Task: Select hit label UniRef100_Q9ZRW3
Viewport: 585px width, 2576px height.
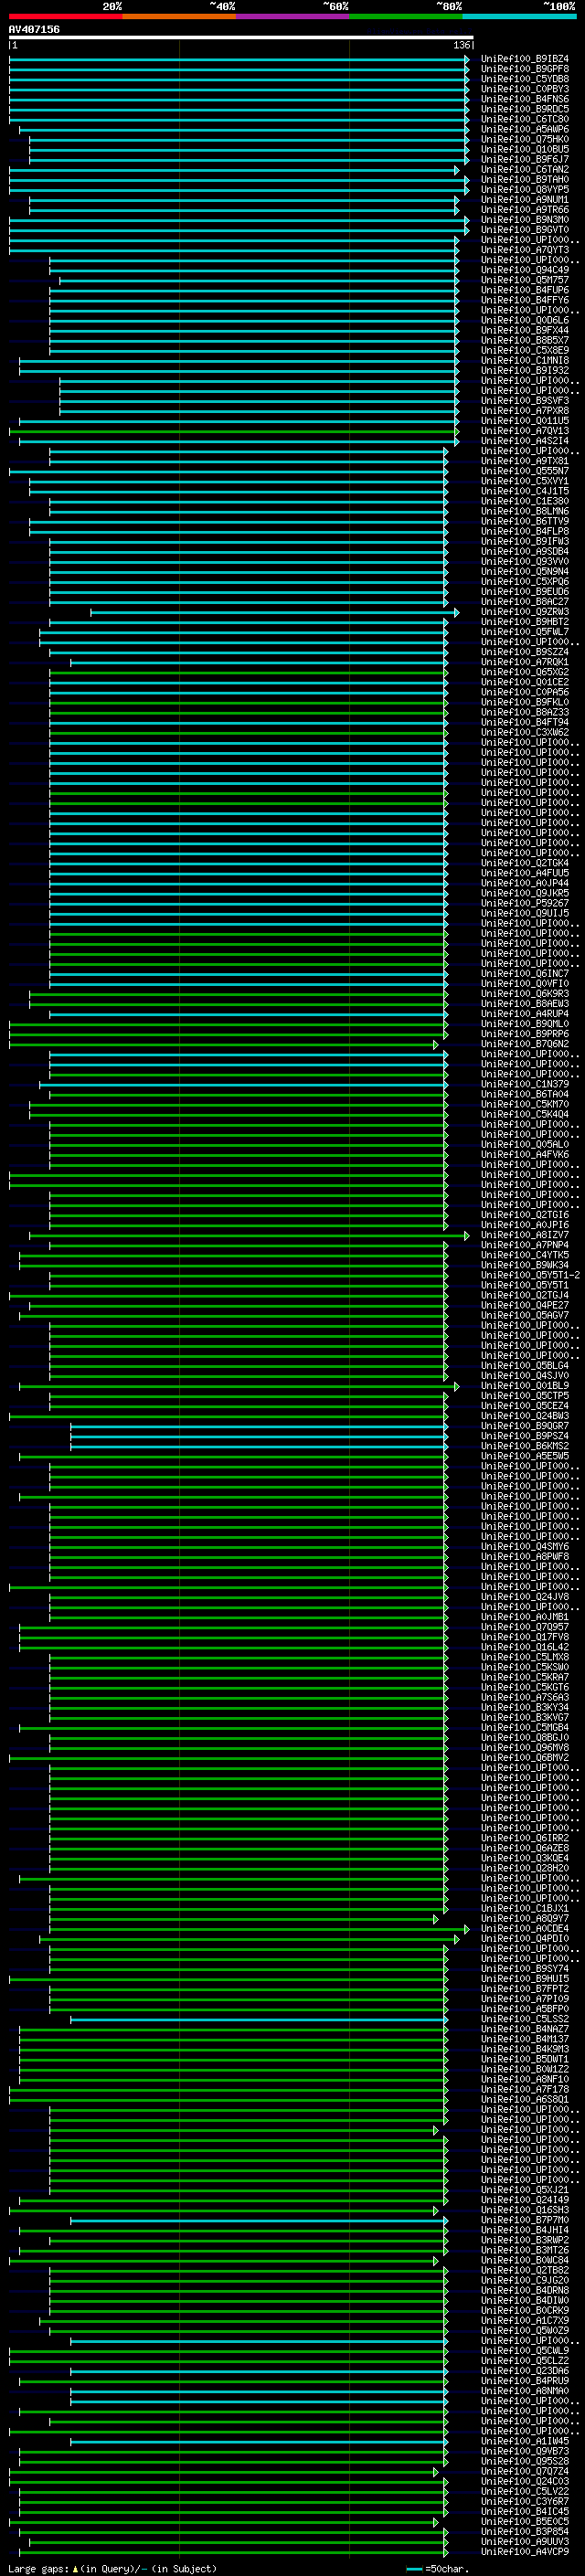Action: tap(524, 612)
